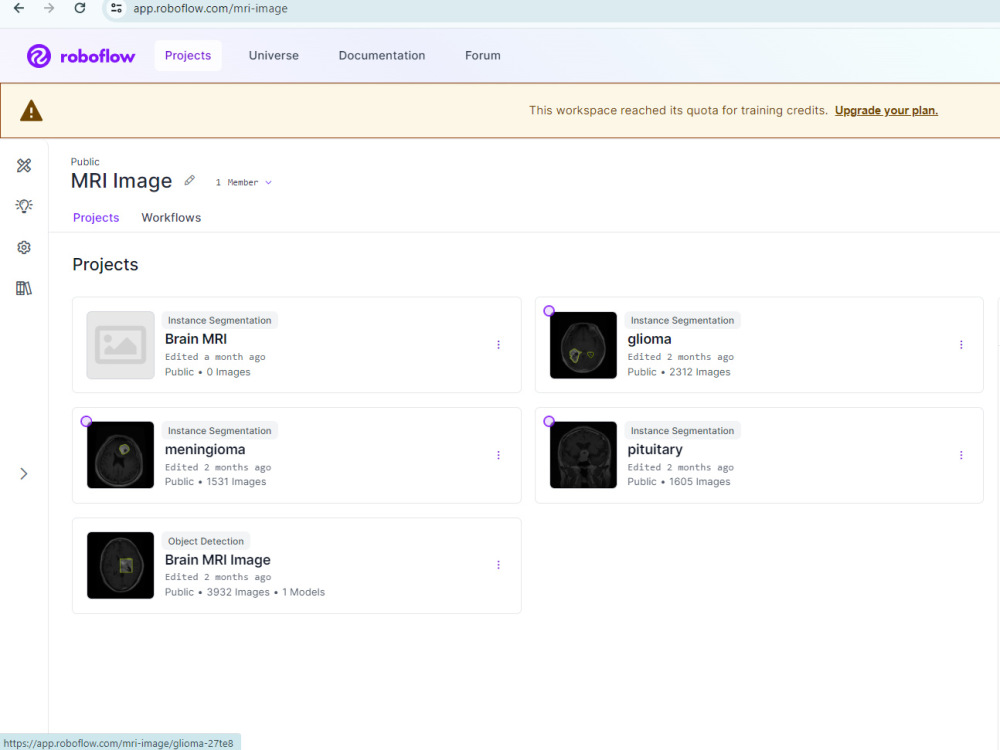Click Instance Segmentation tag on meningioma card
The height and width of the screenshot is (750, 1000).
tap(219, 430)
